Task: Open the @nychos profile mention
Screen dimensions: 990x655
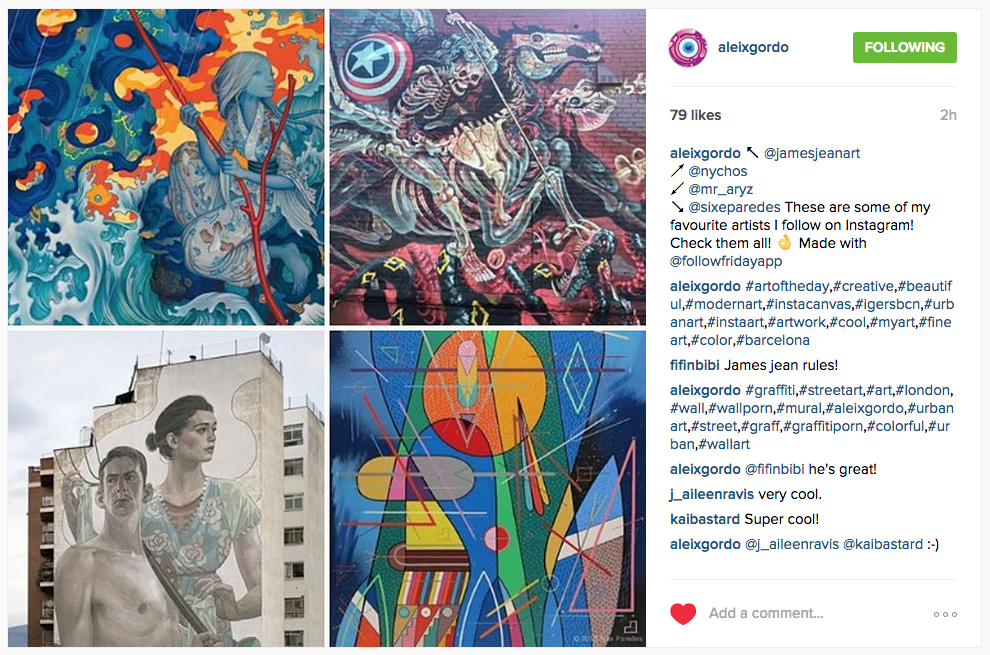Action: pyautogui.click(x=718, y=171)
